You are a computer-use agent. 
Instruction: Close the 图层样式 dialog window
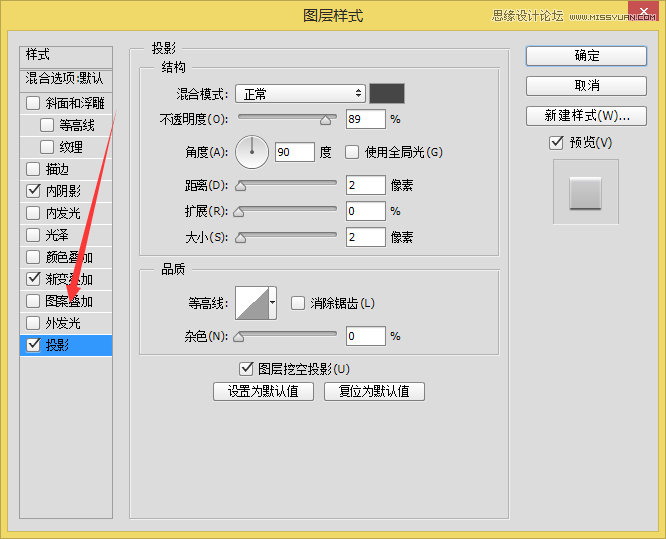coord(643,11)
